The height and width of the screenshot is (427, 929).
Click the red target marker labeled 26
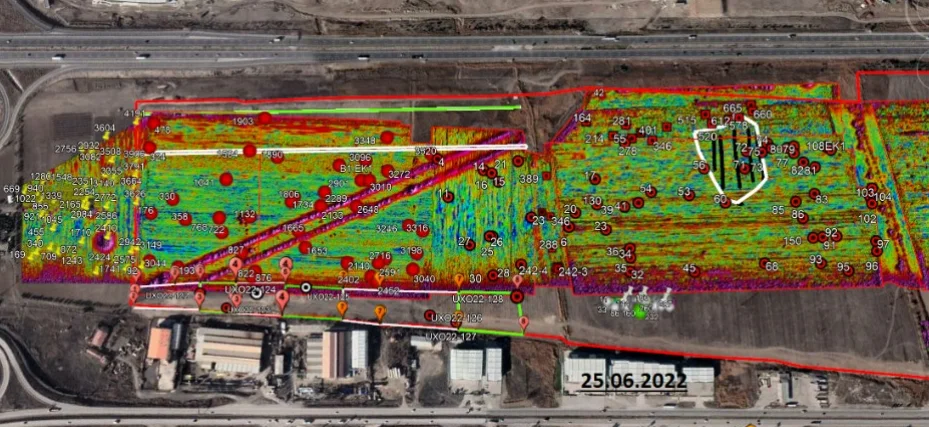491,237
